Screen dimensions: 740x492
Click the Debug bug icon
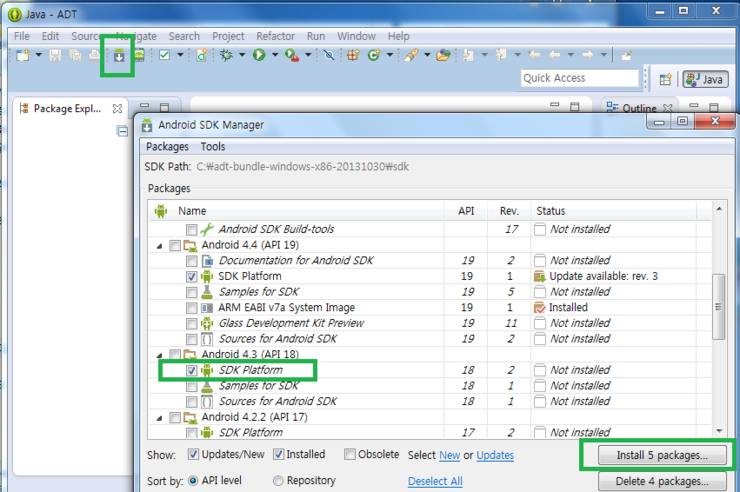point(227,56)
